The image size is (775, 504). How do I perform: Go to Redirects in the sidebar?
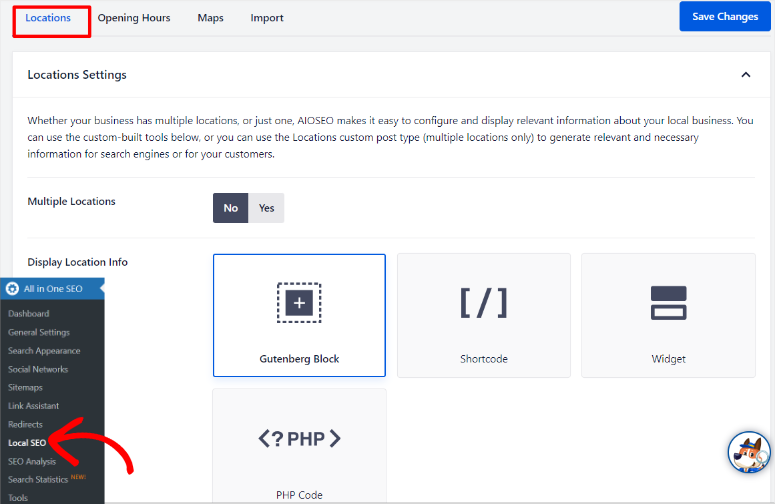click(25, 424)
